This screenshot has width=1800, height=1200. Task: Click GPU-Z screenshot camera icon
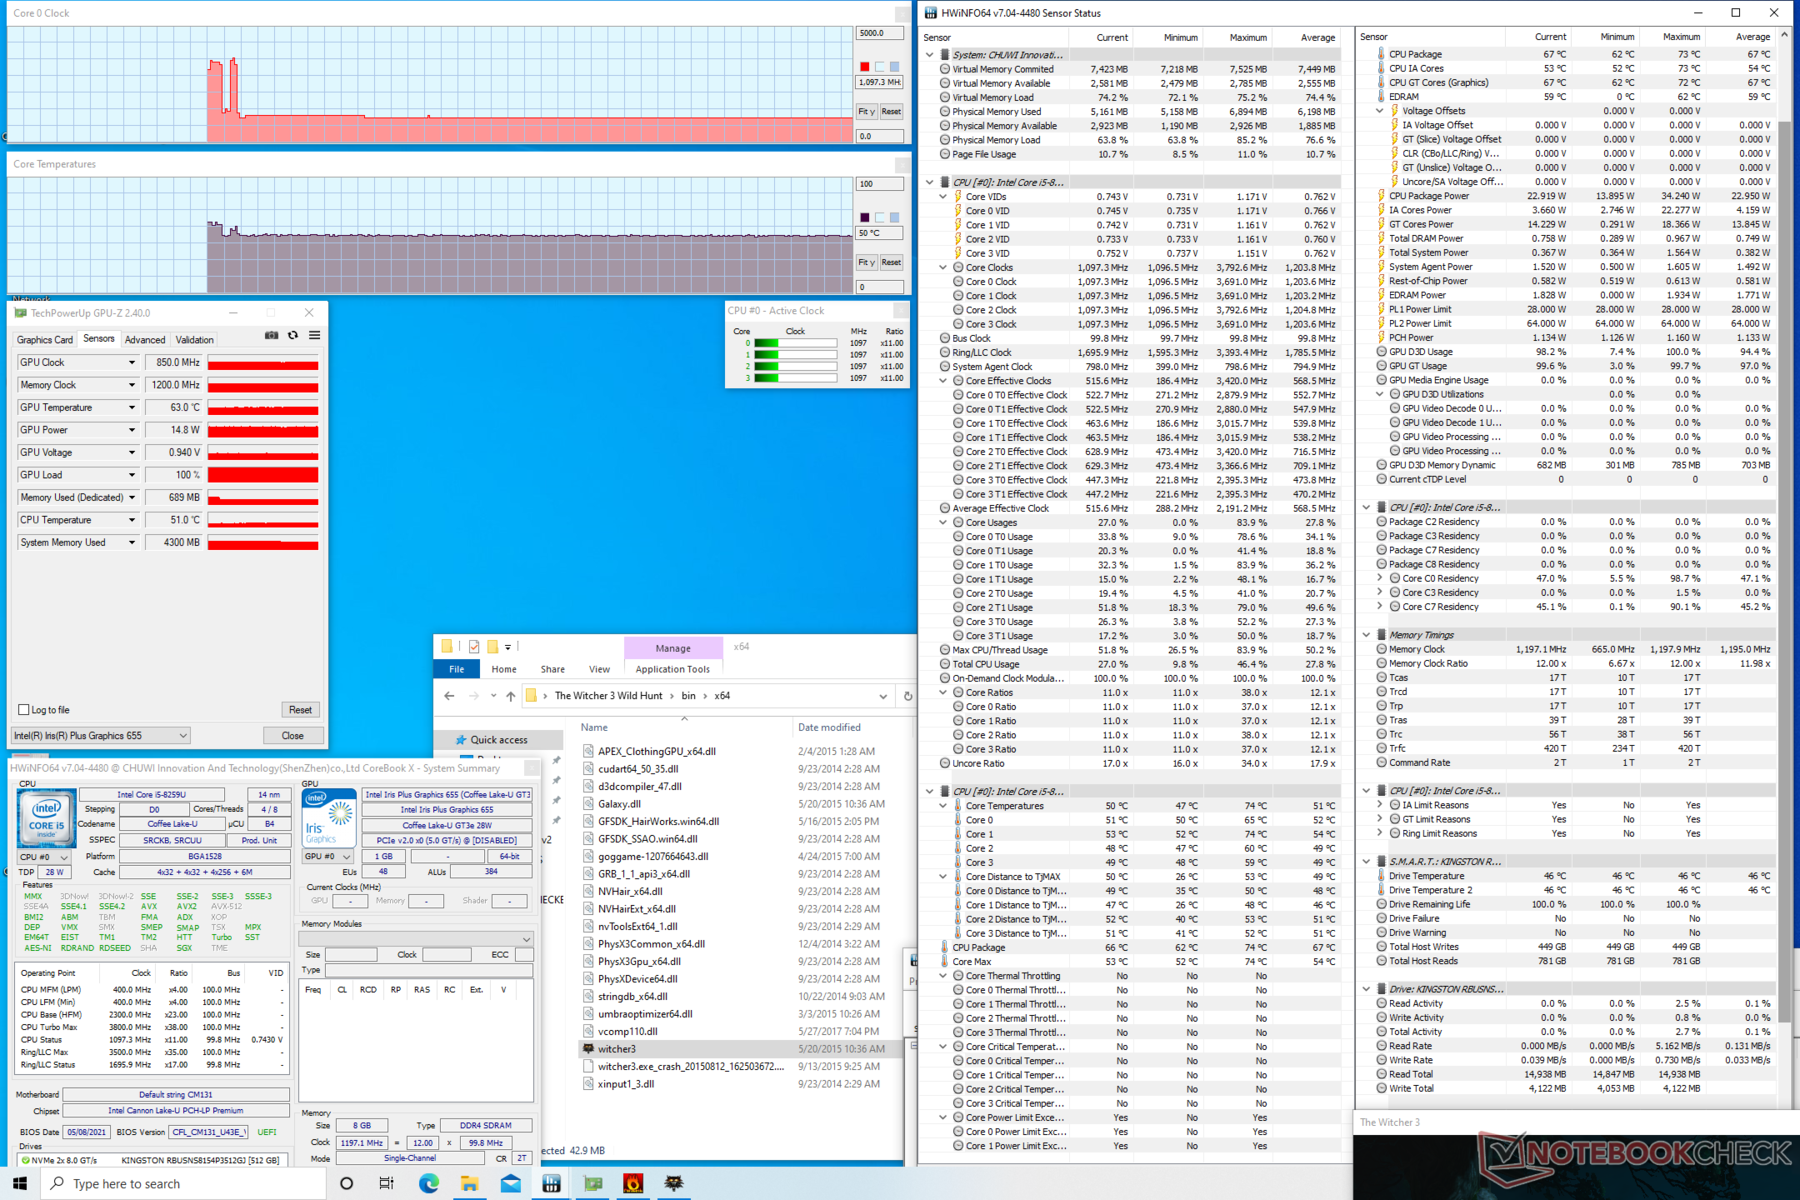[271, 336]
